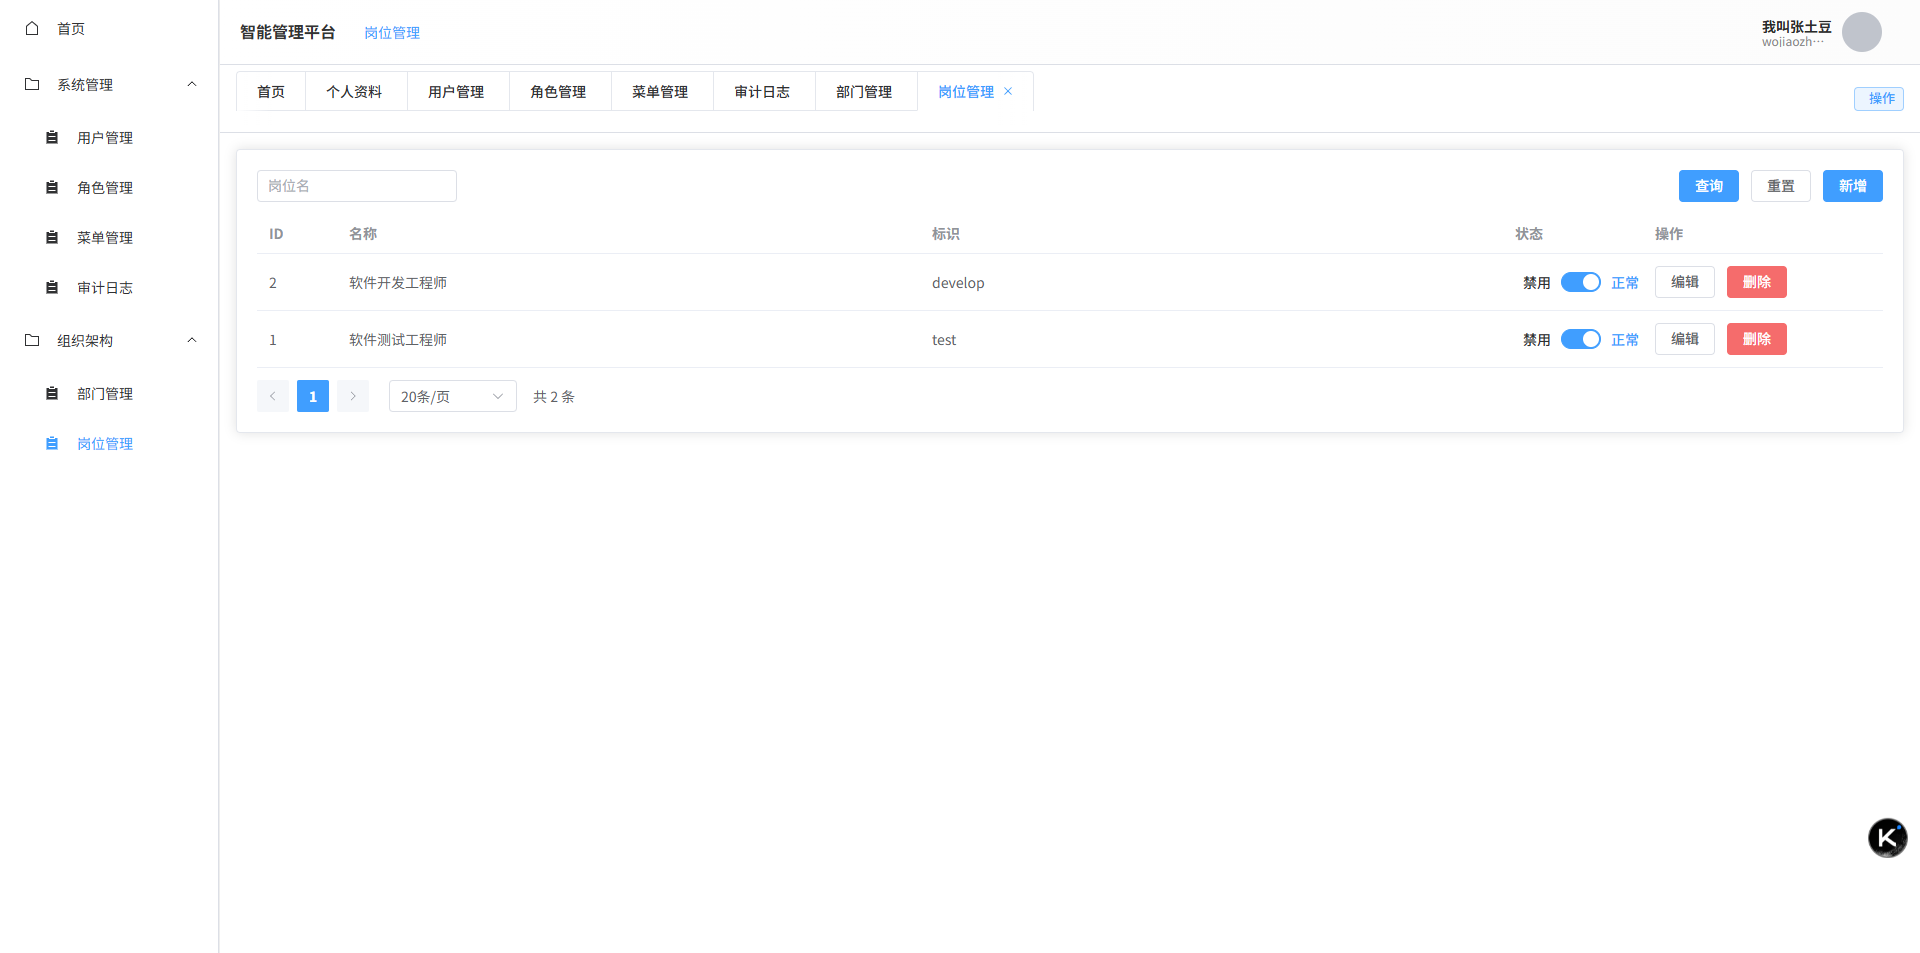
Task: Switch to the 审计日志 tab
Action: click(762, 91)
